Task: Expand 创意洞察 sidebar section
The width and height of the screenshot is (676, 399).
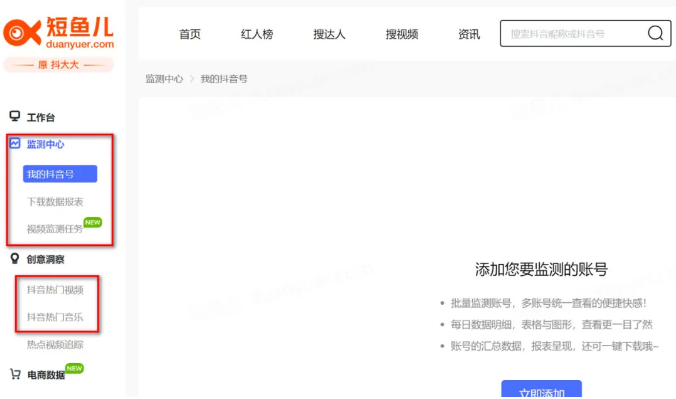Action: (45, 259)
